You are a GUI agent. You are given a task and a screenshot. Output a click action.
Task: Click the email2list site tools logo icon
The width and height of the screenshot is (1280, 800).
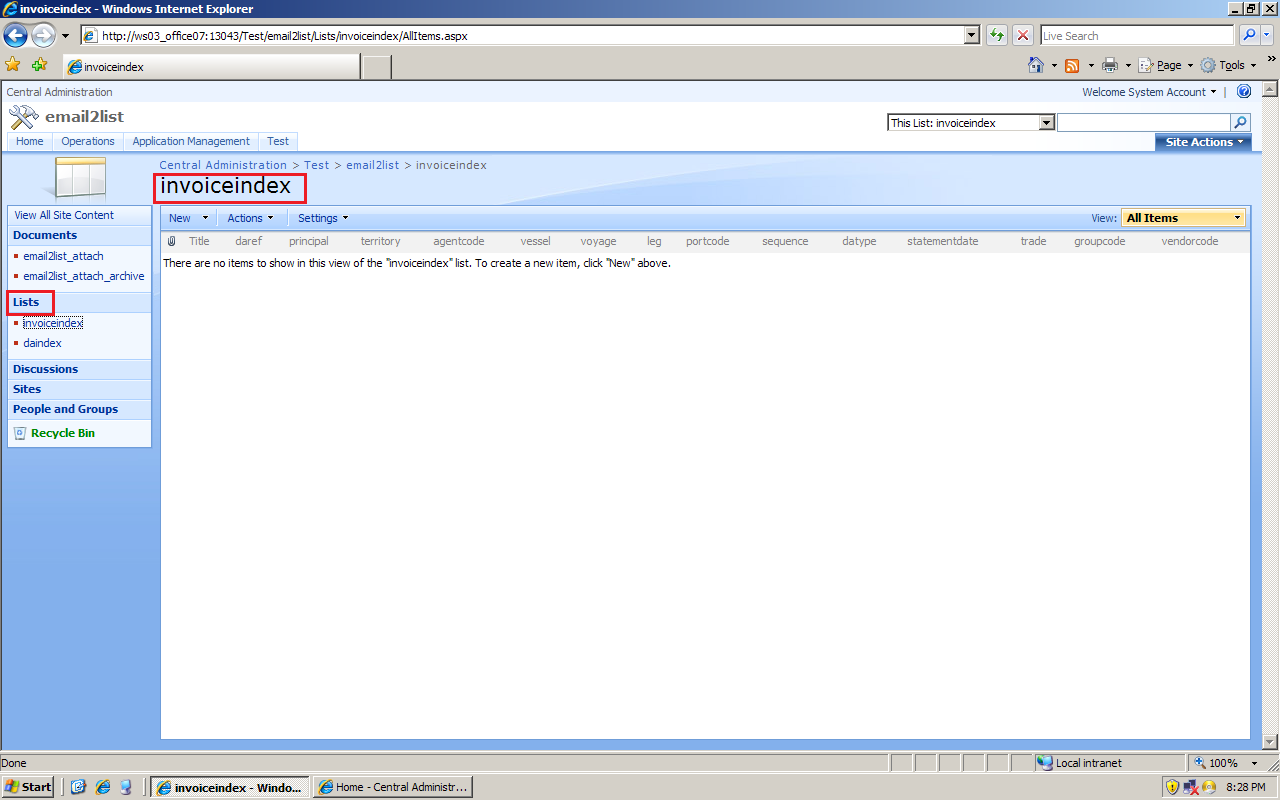point(23,117)
